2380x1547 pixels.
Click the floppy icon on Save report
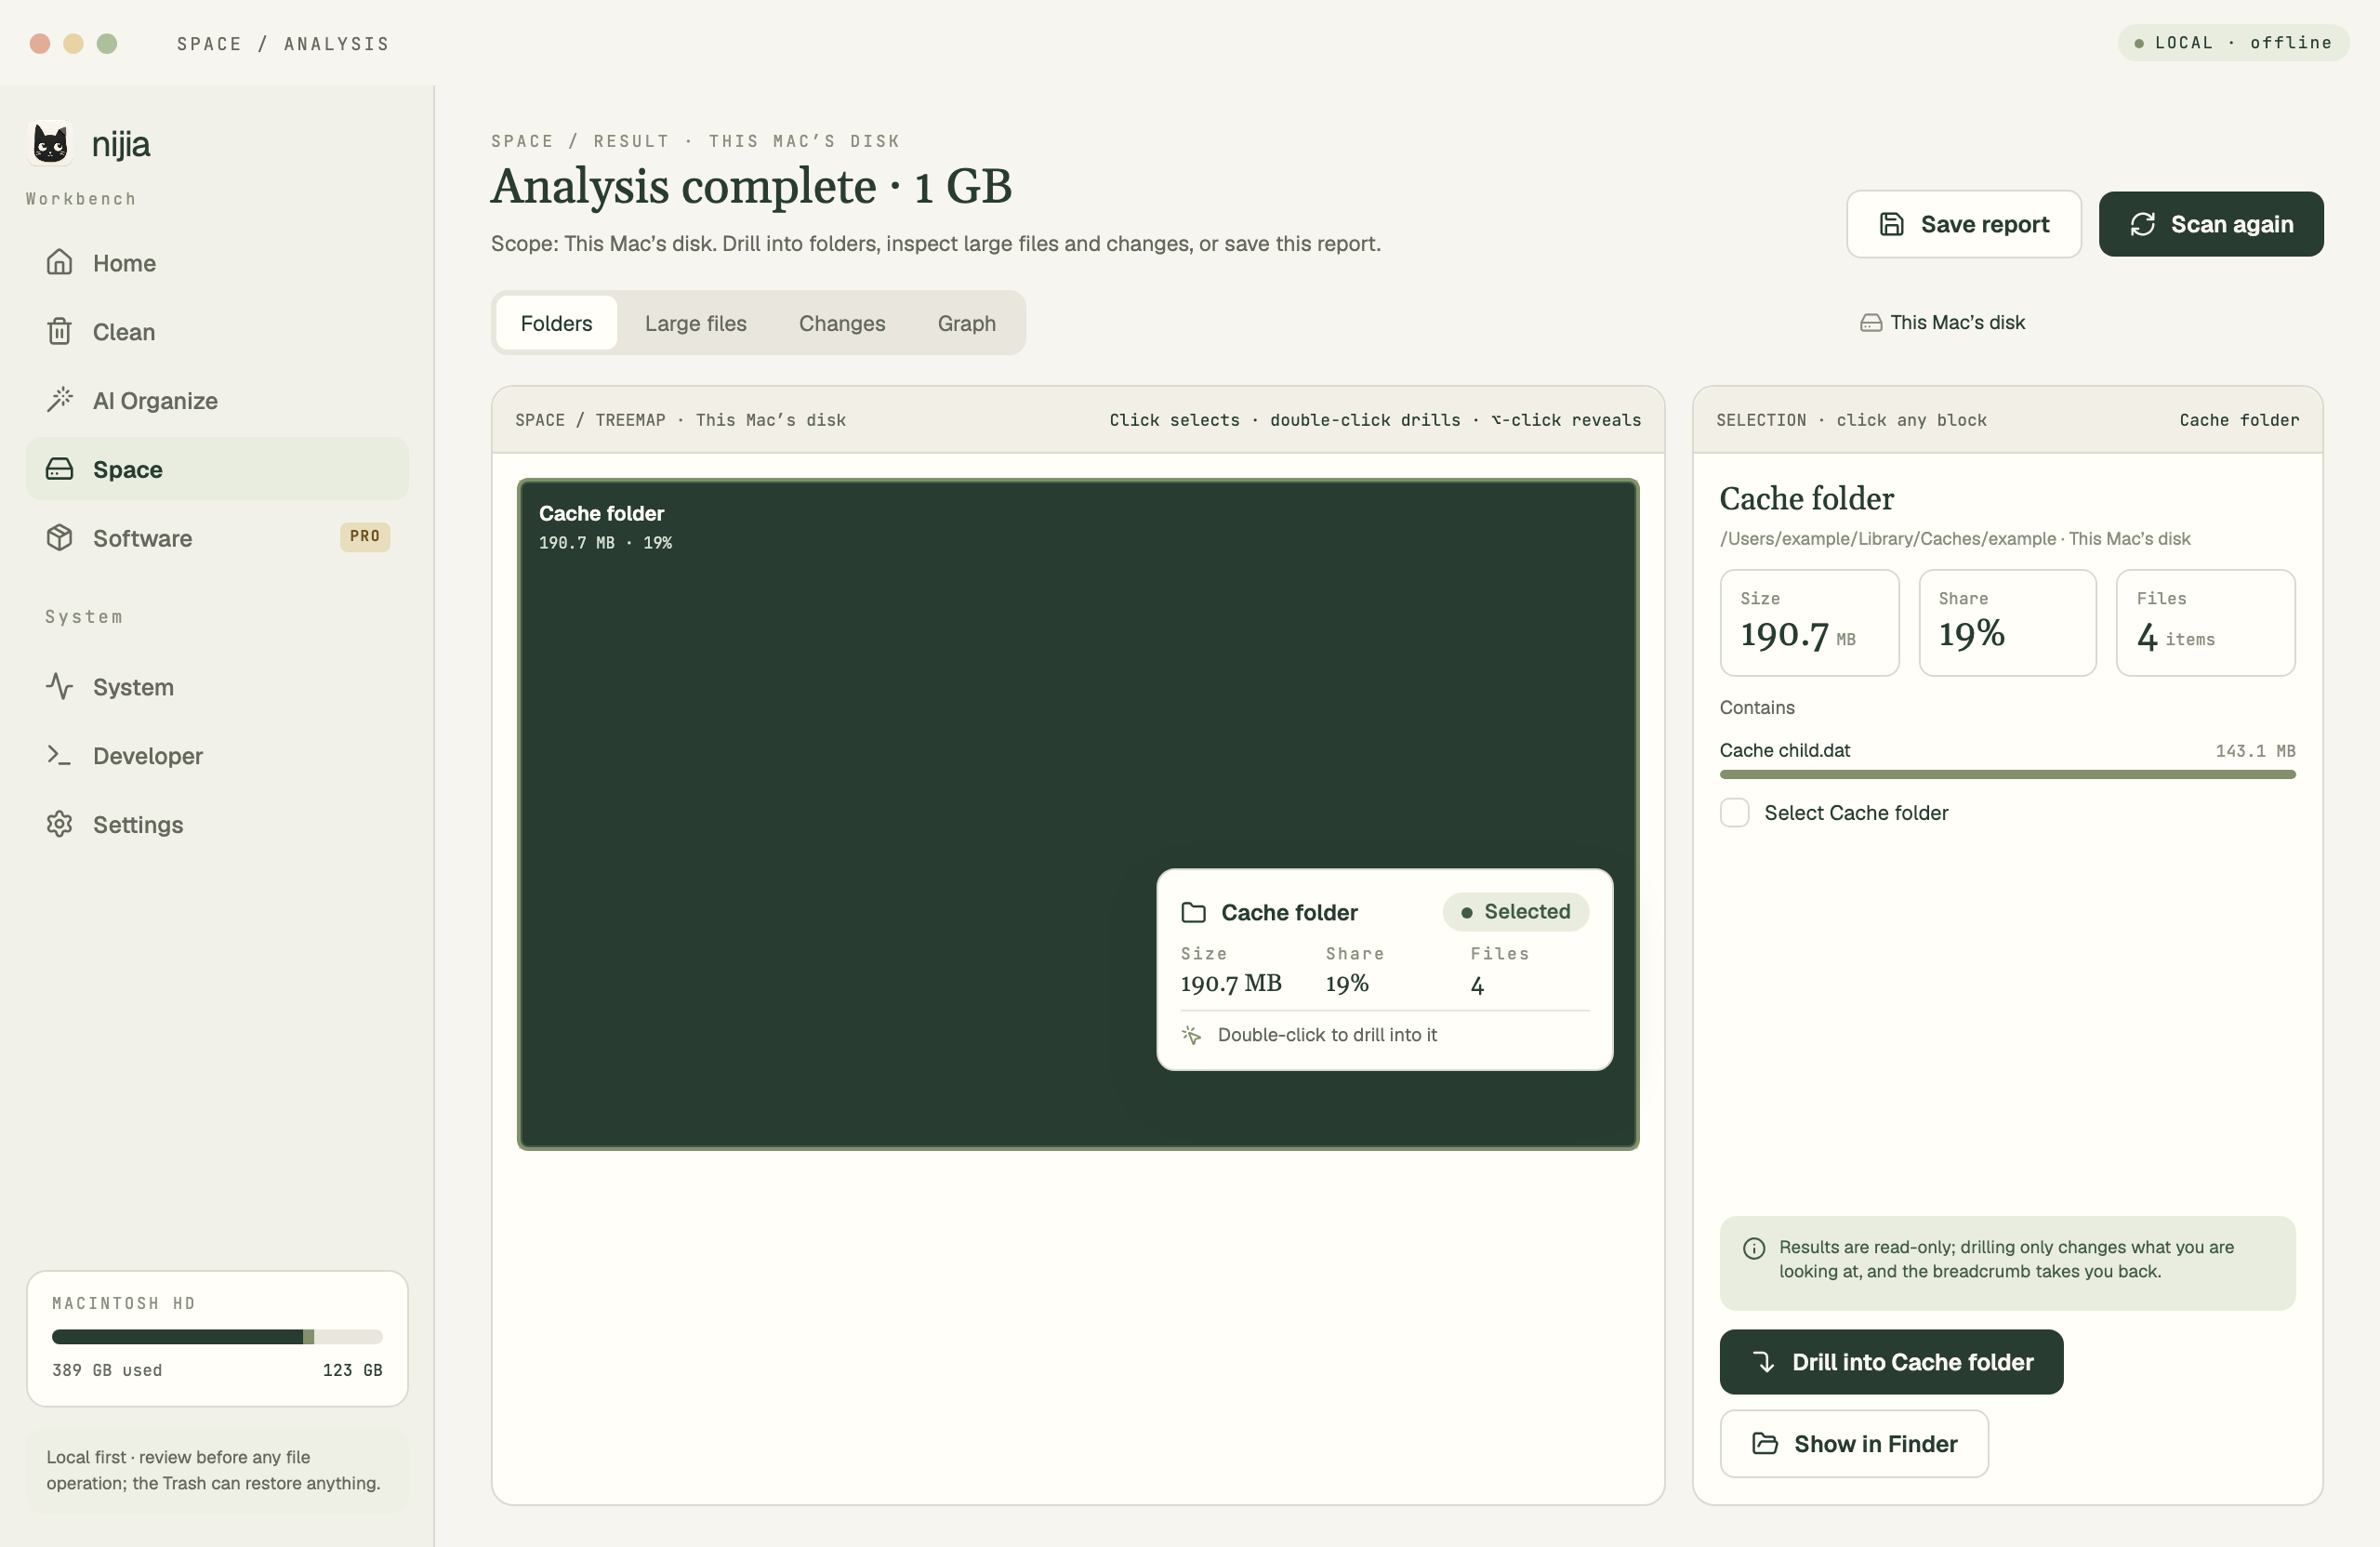[1891, 224]
